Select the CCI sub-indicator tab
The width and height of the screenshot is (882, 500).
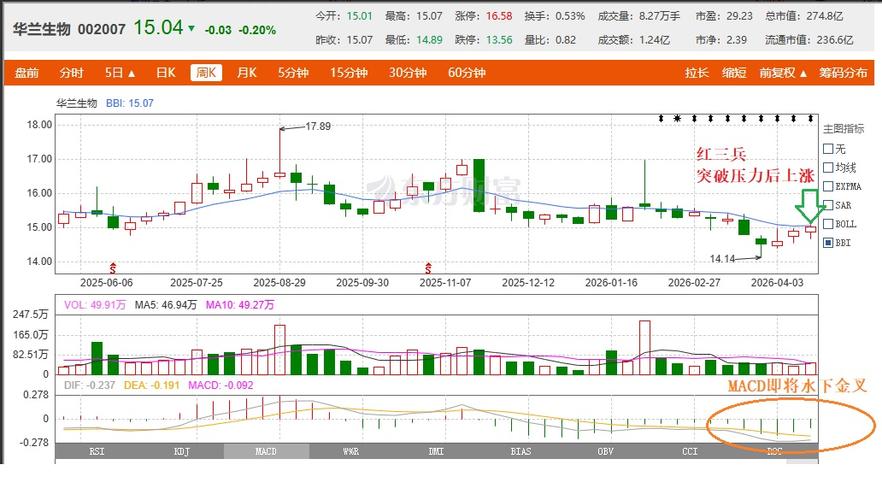pos(690,451)
